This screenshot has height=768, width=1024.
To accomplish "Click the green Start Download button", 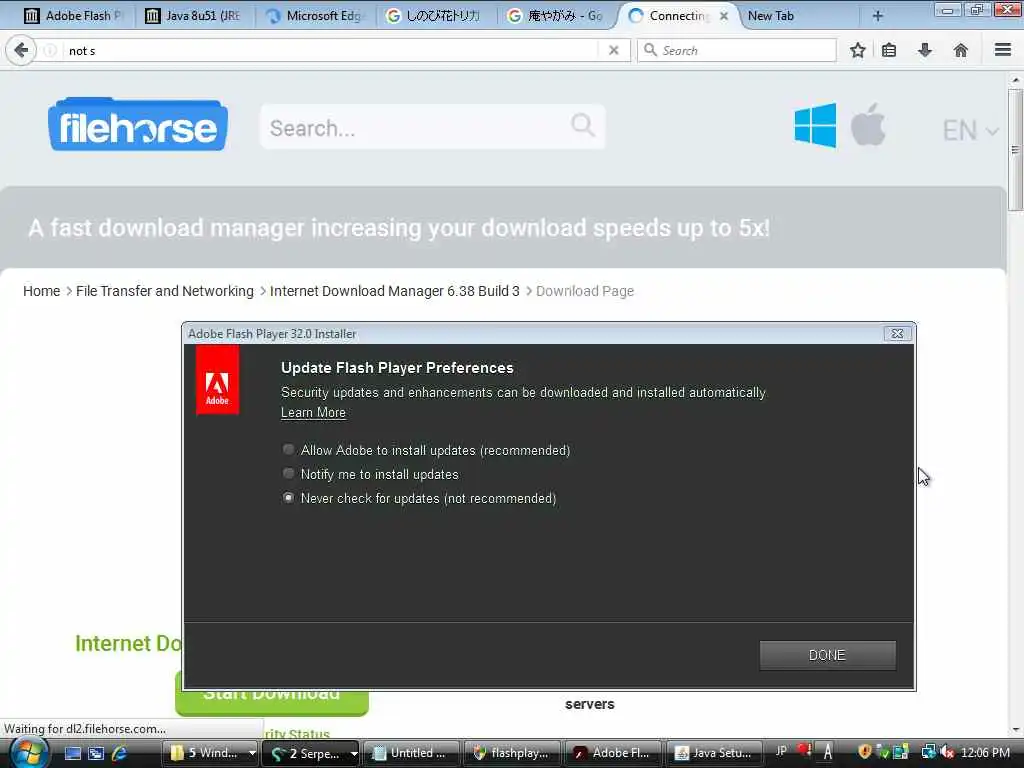I will [272, 703].
